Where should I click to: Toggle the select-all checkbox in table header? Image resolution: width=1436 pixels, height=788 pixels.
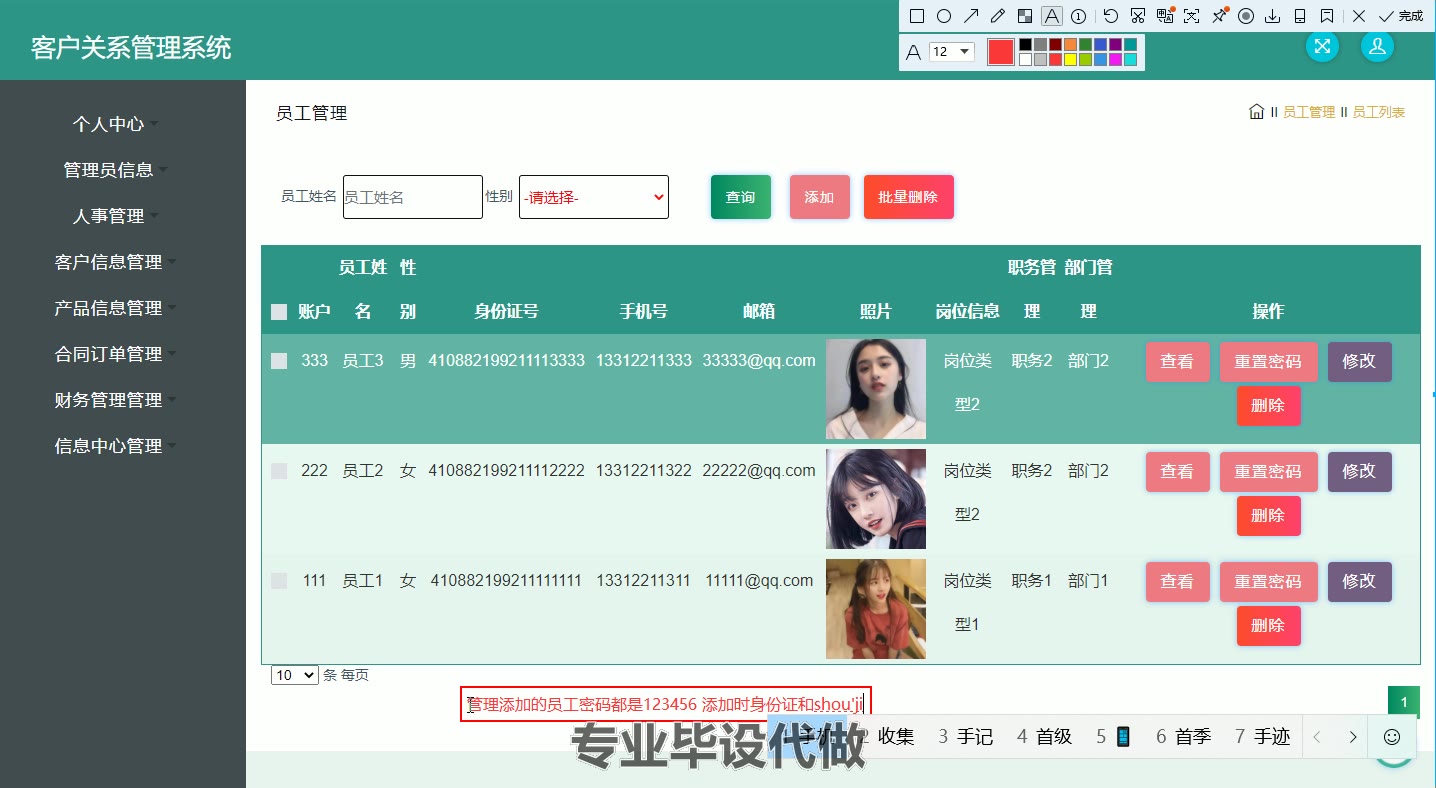279,312
